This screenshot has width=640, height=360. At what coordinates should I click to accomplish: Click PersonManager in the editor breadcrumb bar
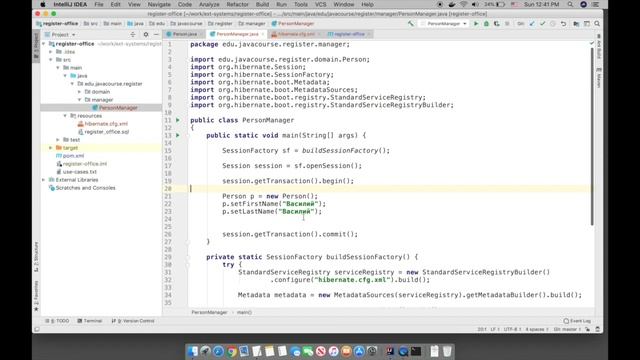(x=209, y=312)
